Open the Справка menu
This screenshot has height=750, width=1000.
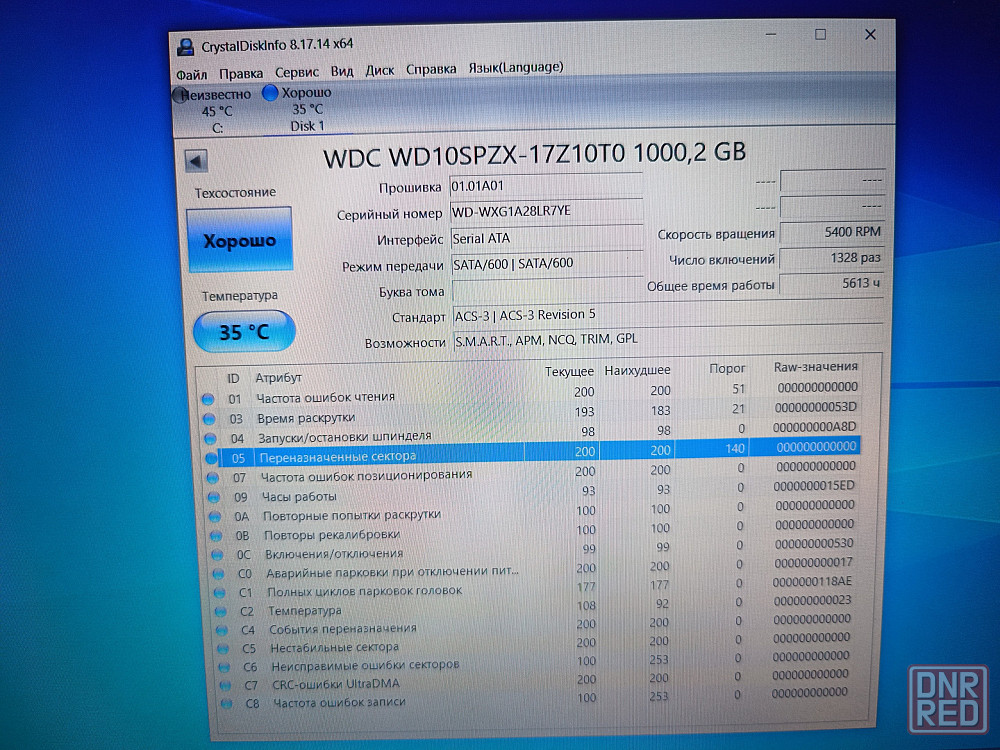click(x=431, y=69)
